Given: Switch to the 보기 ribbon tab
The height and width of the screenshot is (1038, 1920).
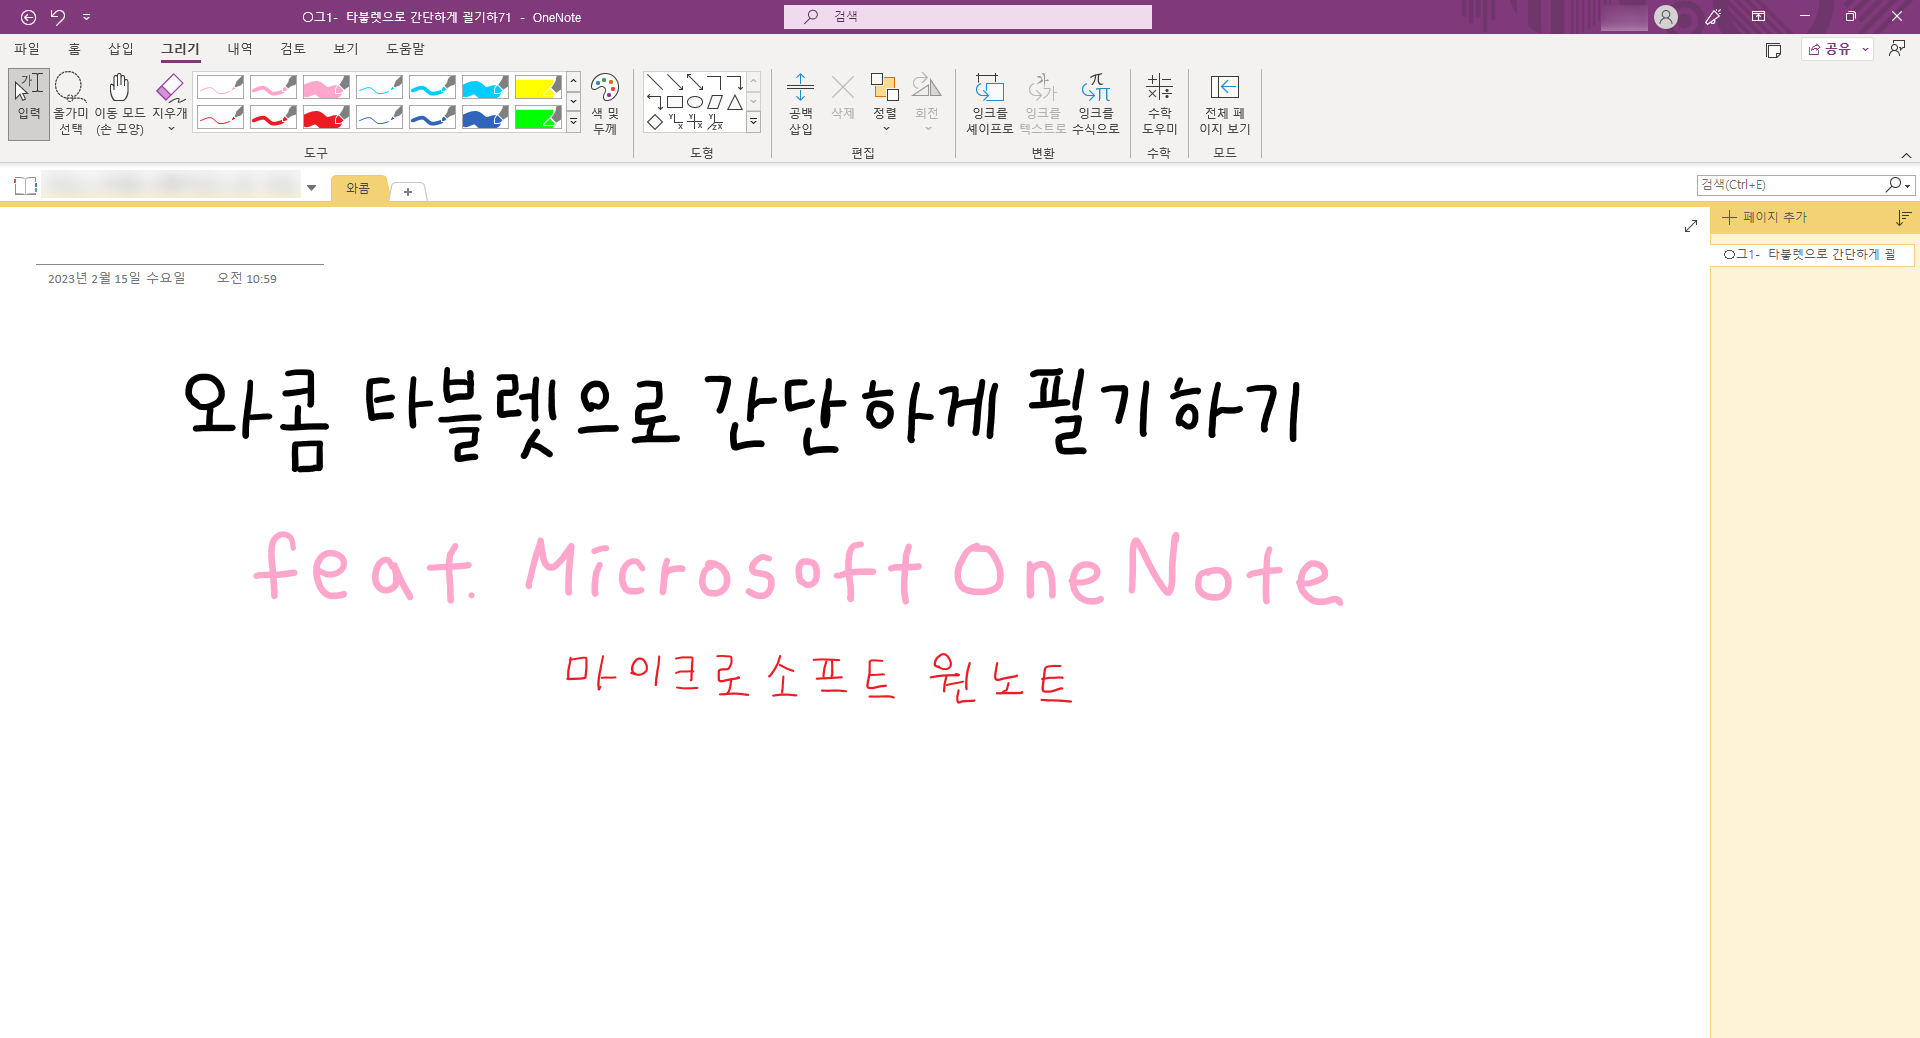Looking at the screenshot, I should tap(346, 49).
